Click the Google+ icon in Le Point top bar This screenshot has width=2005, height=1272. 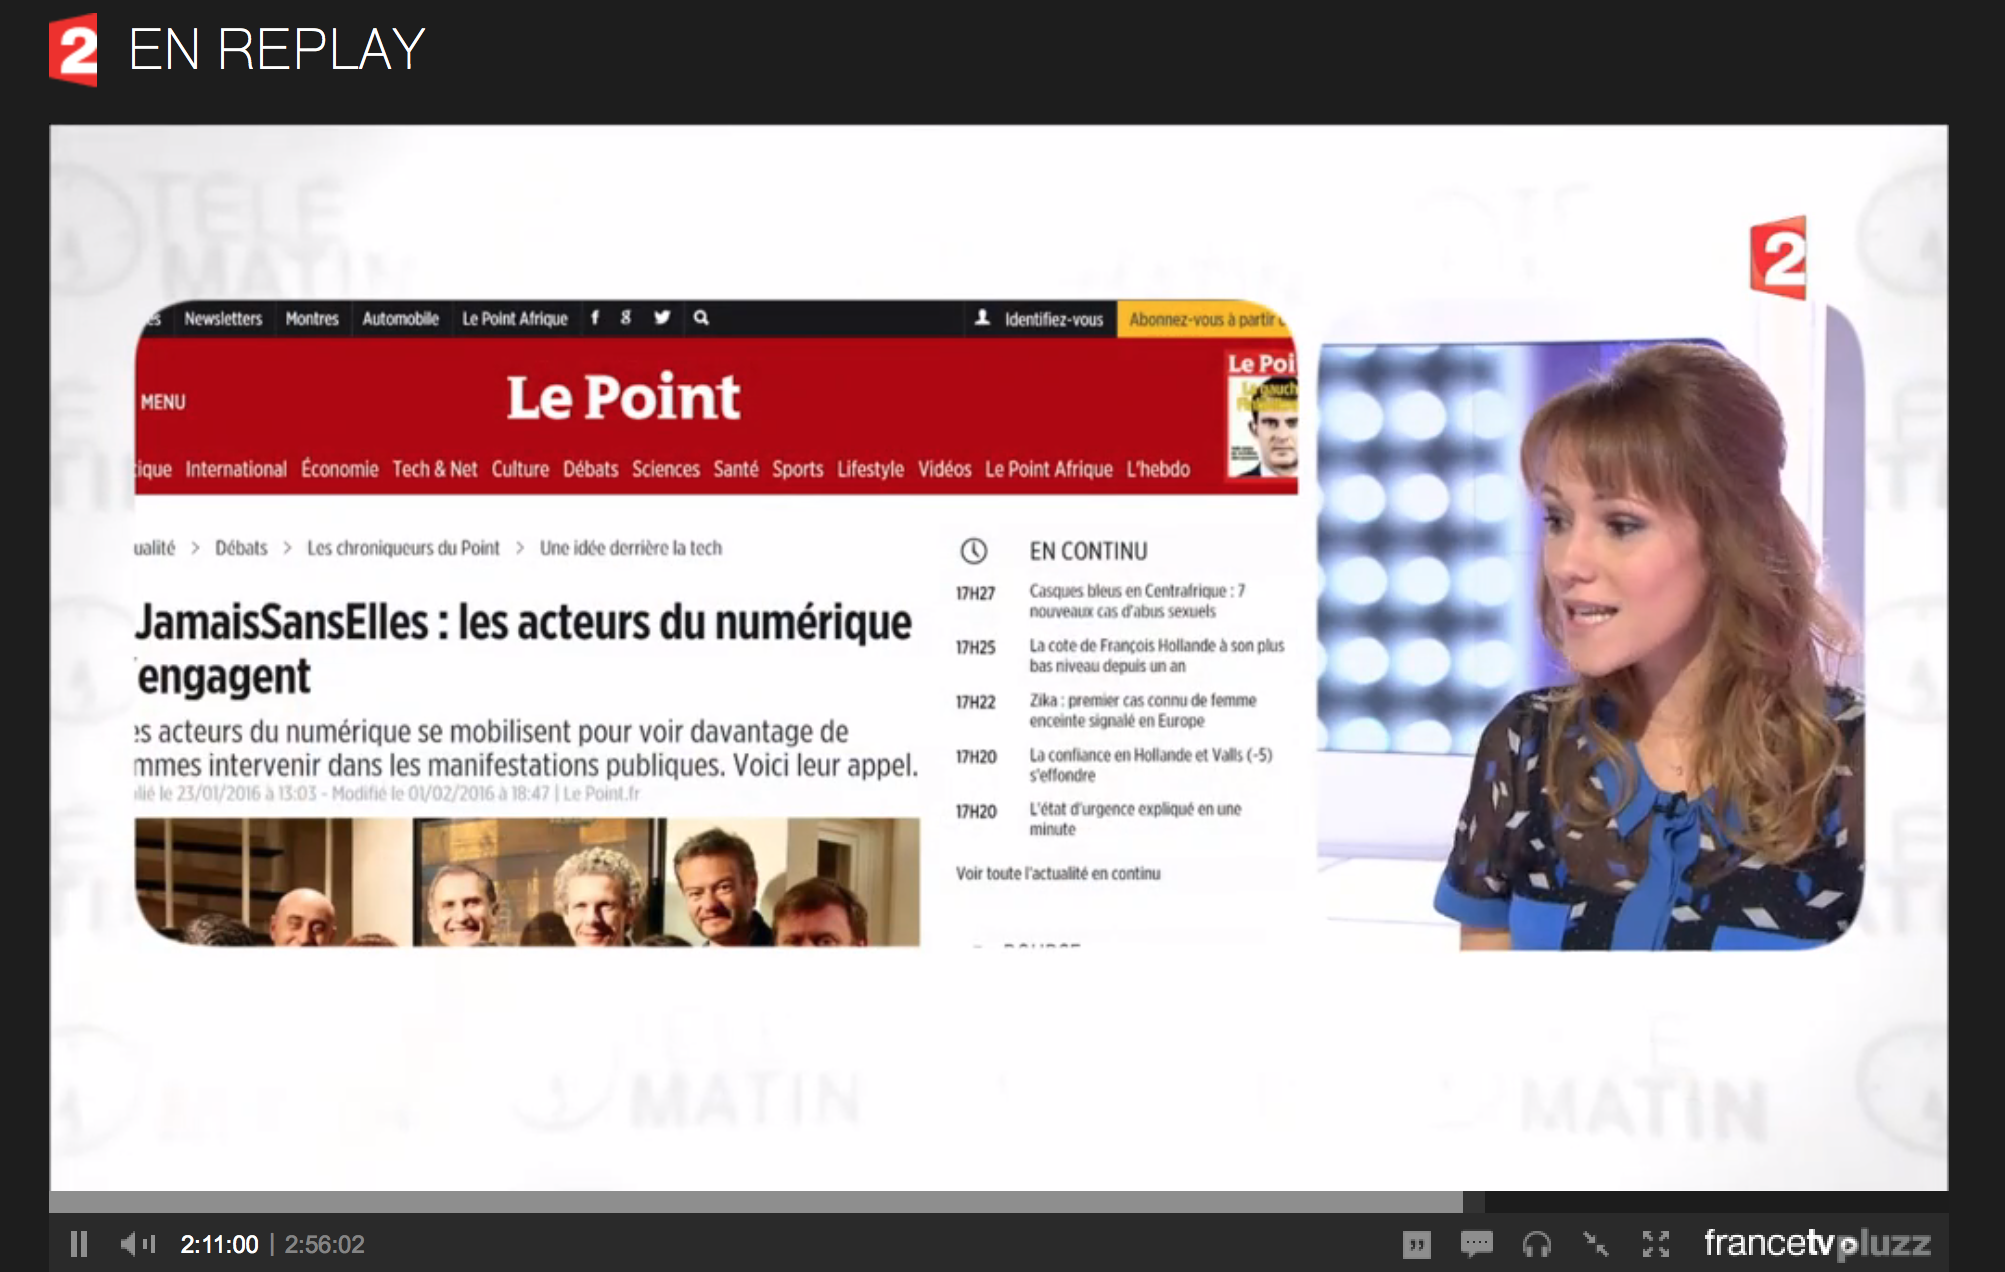click(626, 317)
